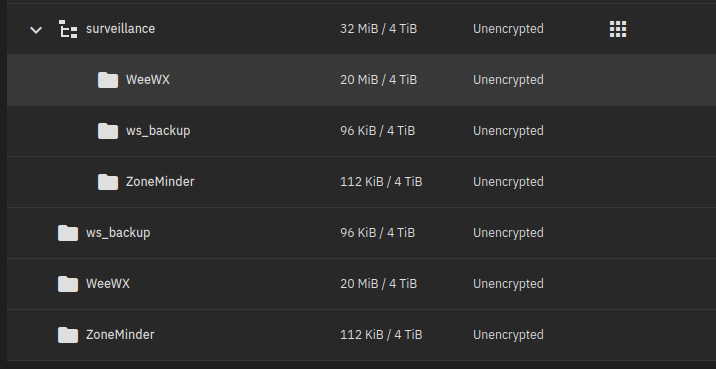Click the top-level ZoneMinder folder icon
This screenshot has width=716, height=369.
(68, 335)
